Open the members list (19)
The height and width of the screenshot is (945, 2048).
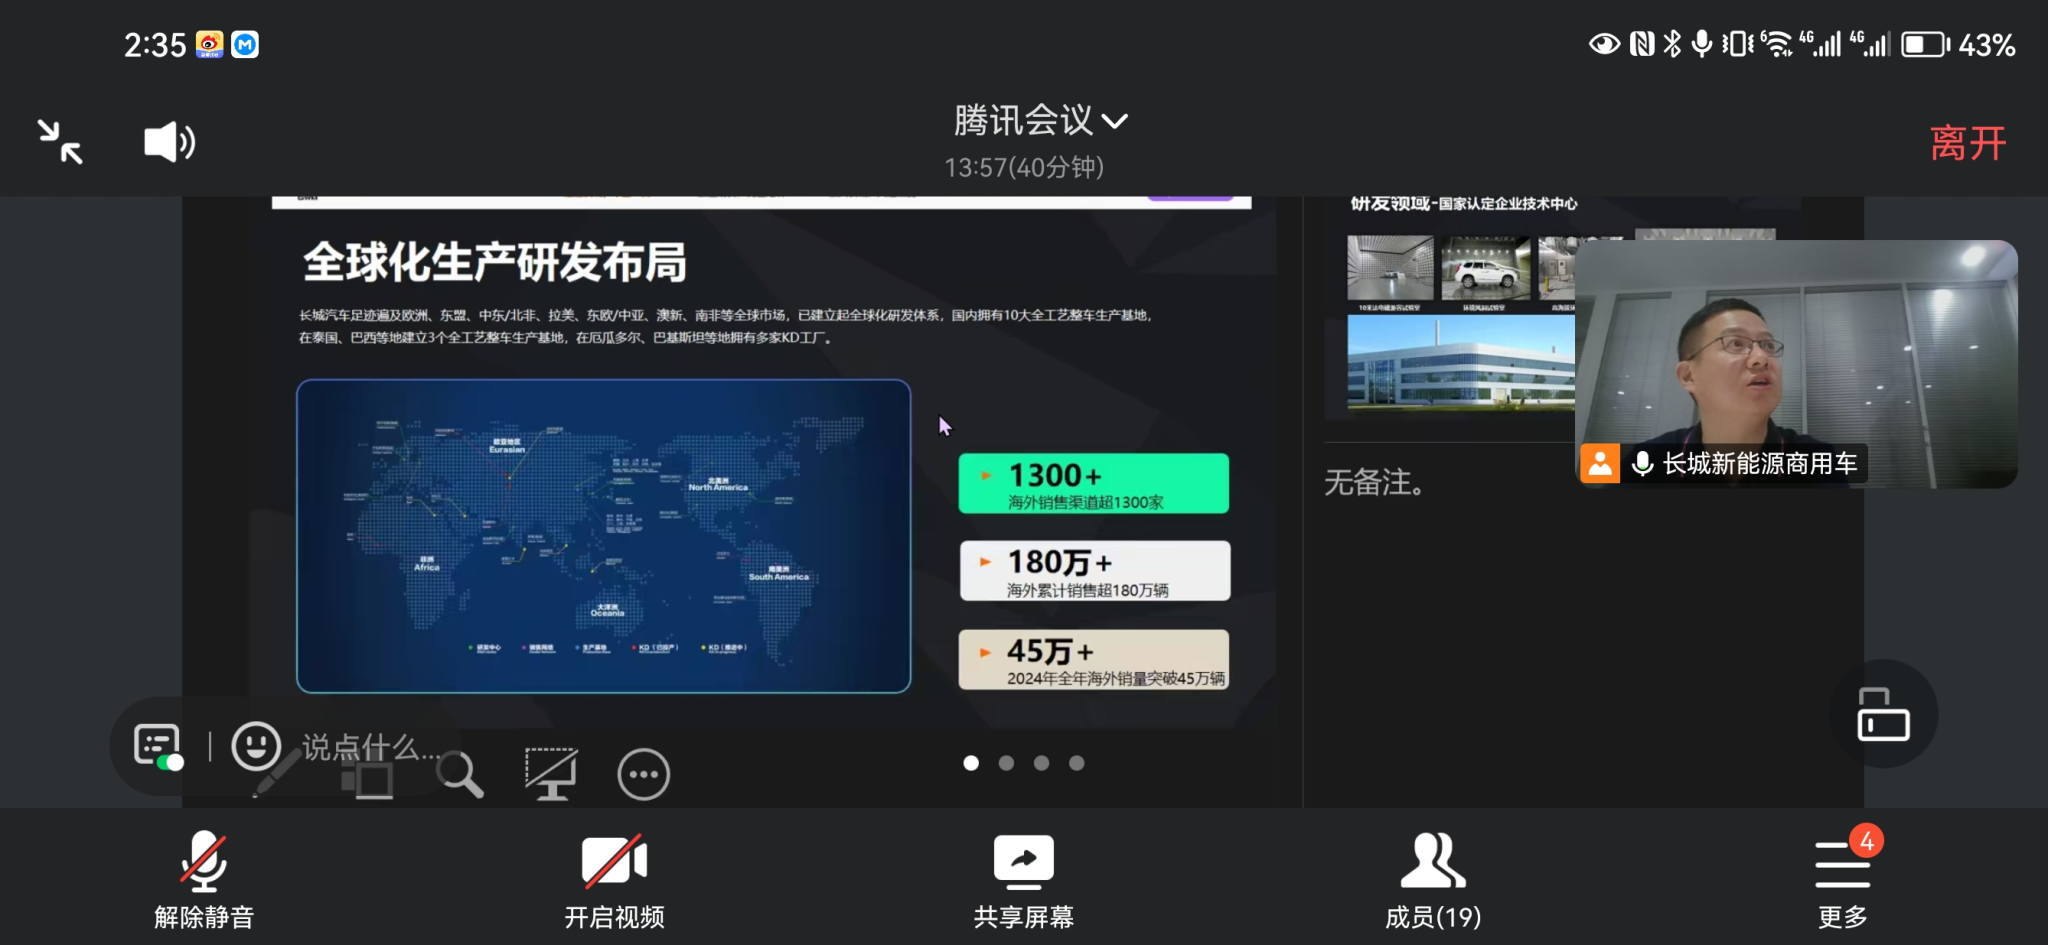click(1432, 880)
